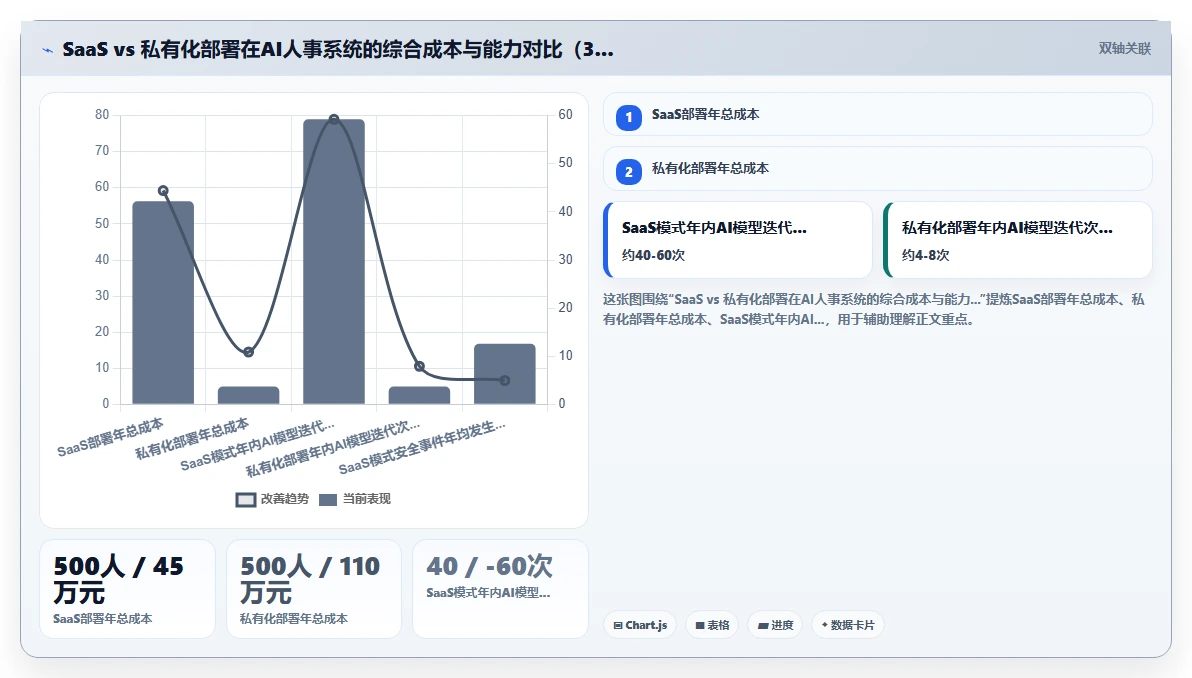Image resolution: width=1192 pixels, height=678 pixels.
Task: Click the line point above second bar
Action: coord(249,352)
